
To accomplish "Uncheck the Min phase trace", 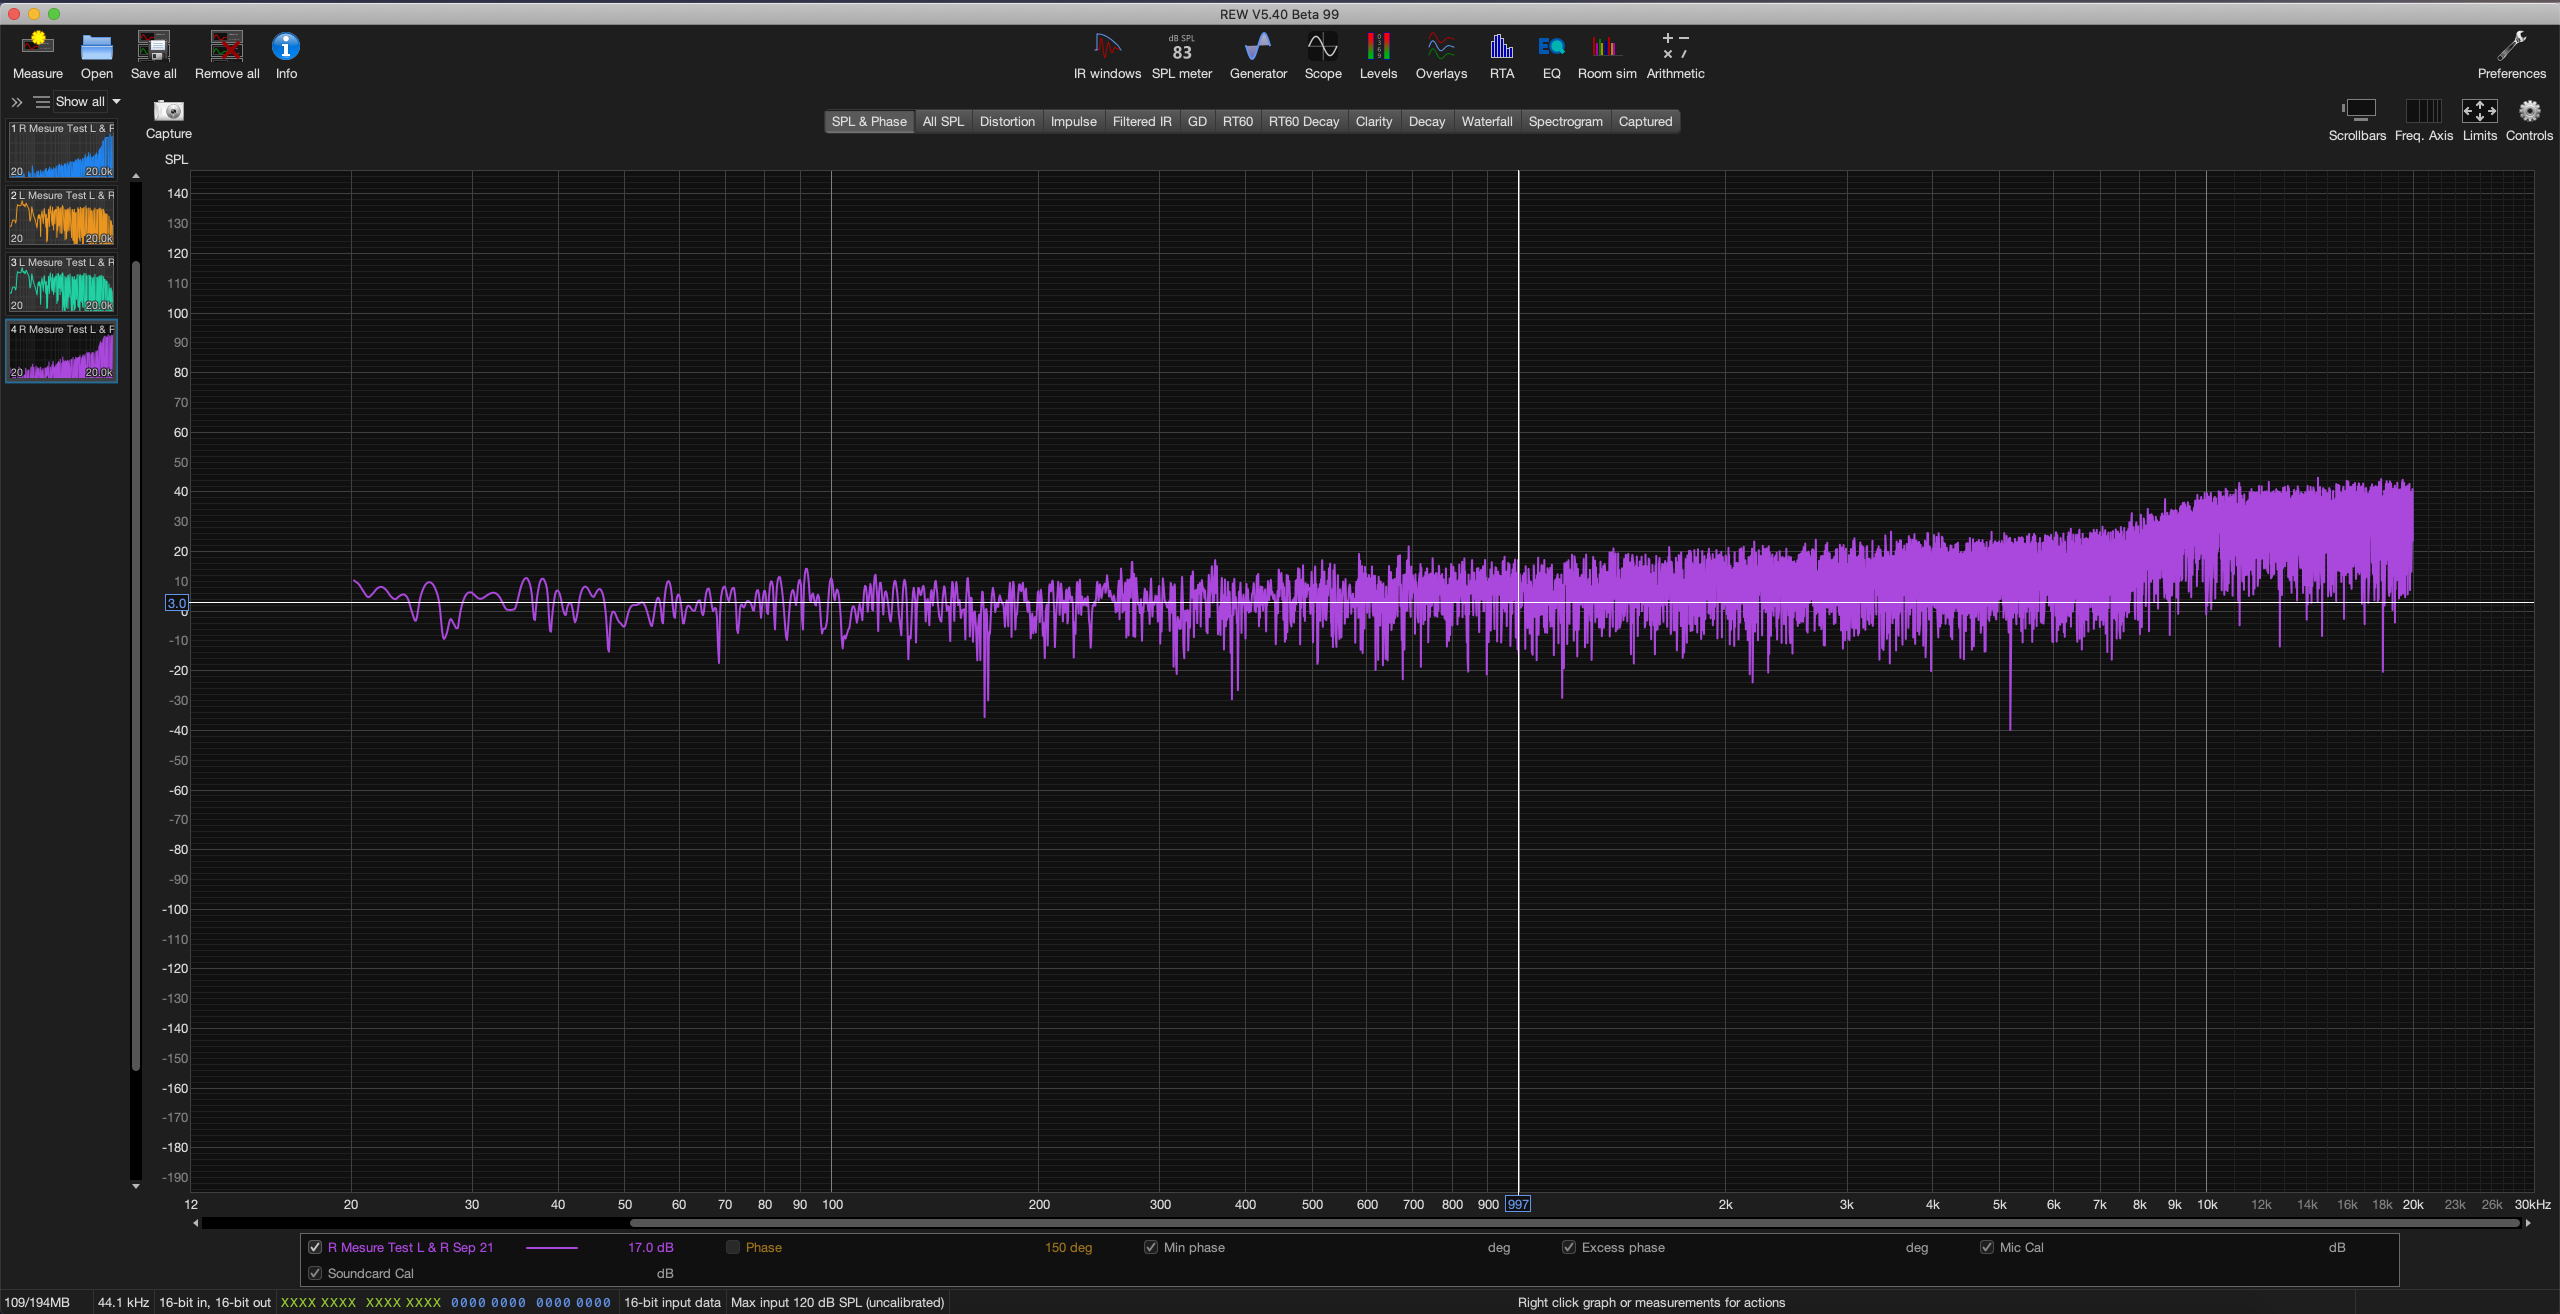I will pyautogui.click(x=1151, y=1247).
